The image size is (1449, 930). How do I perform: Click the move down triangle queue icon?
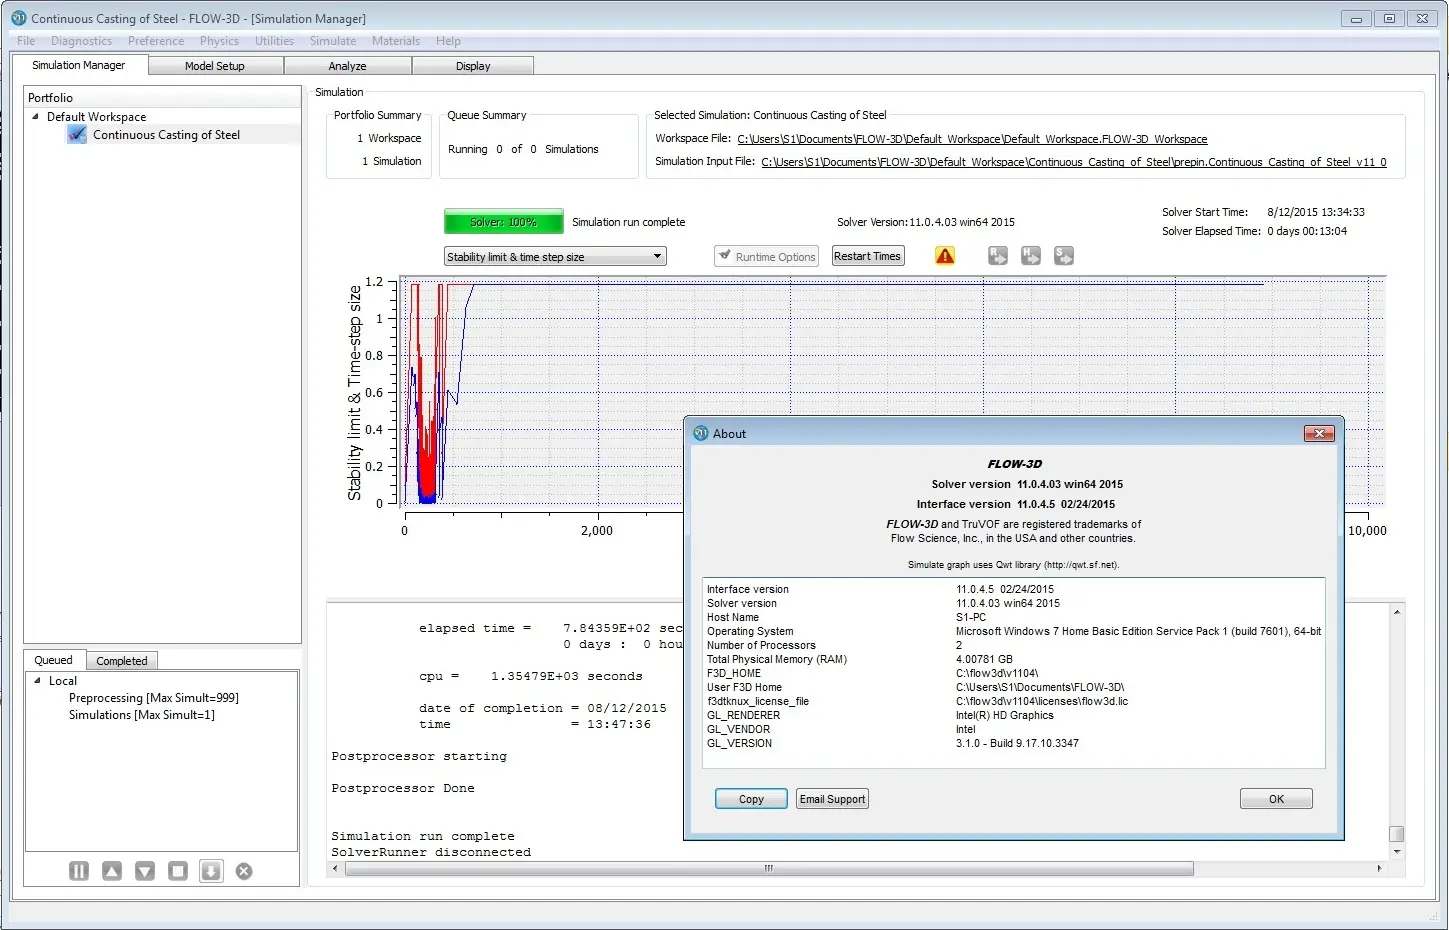point(145,871)
